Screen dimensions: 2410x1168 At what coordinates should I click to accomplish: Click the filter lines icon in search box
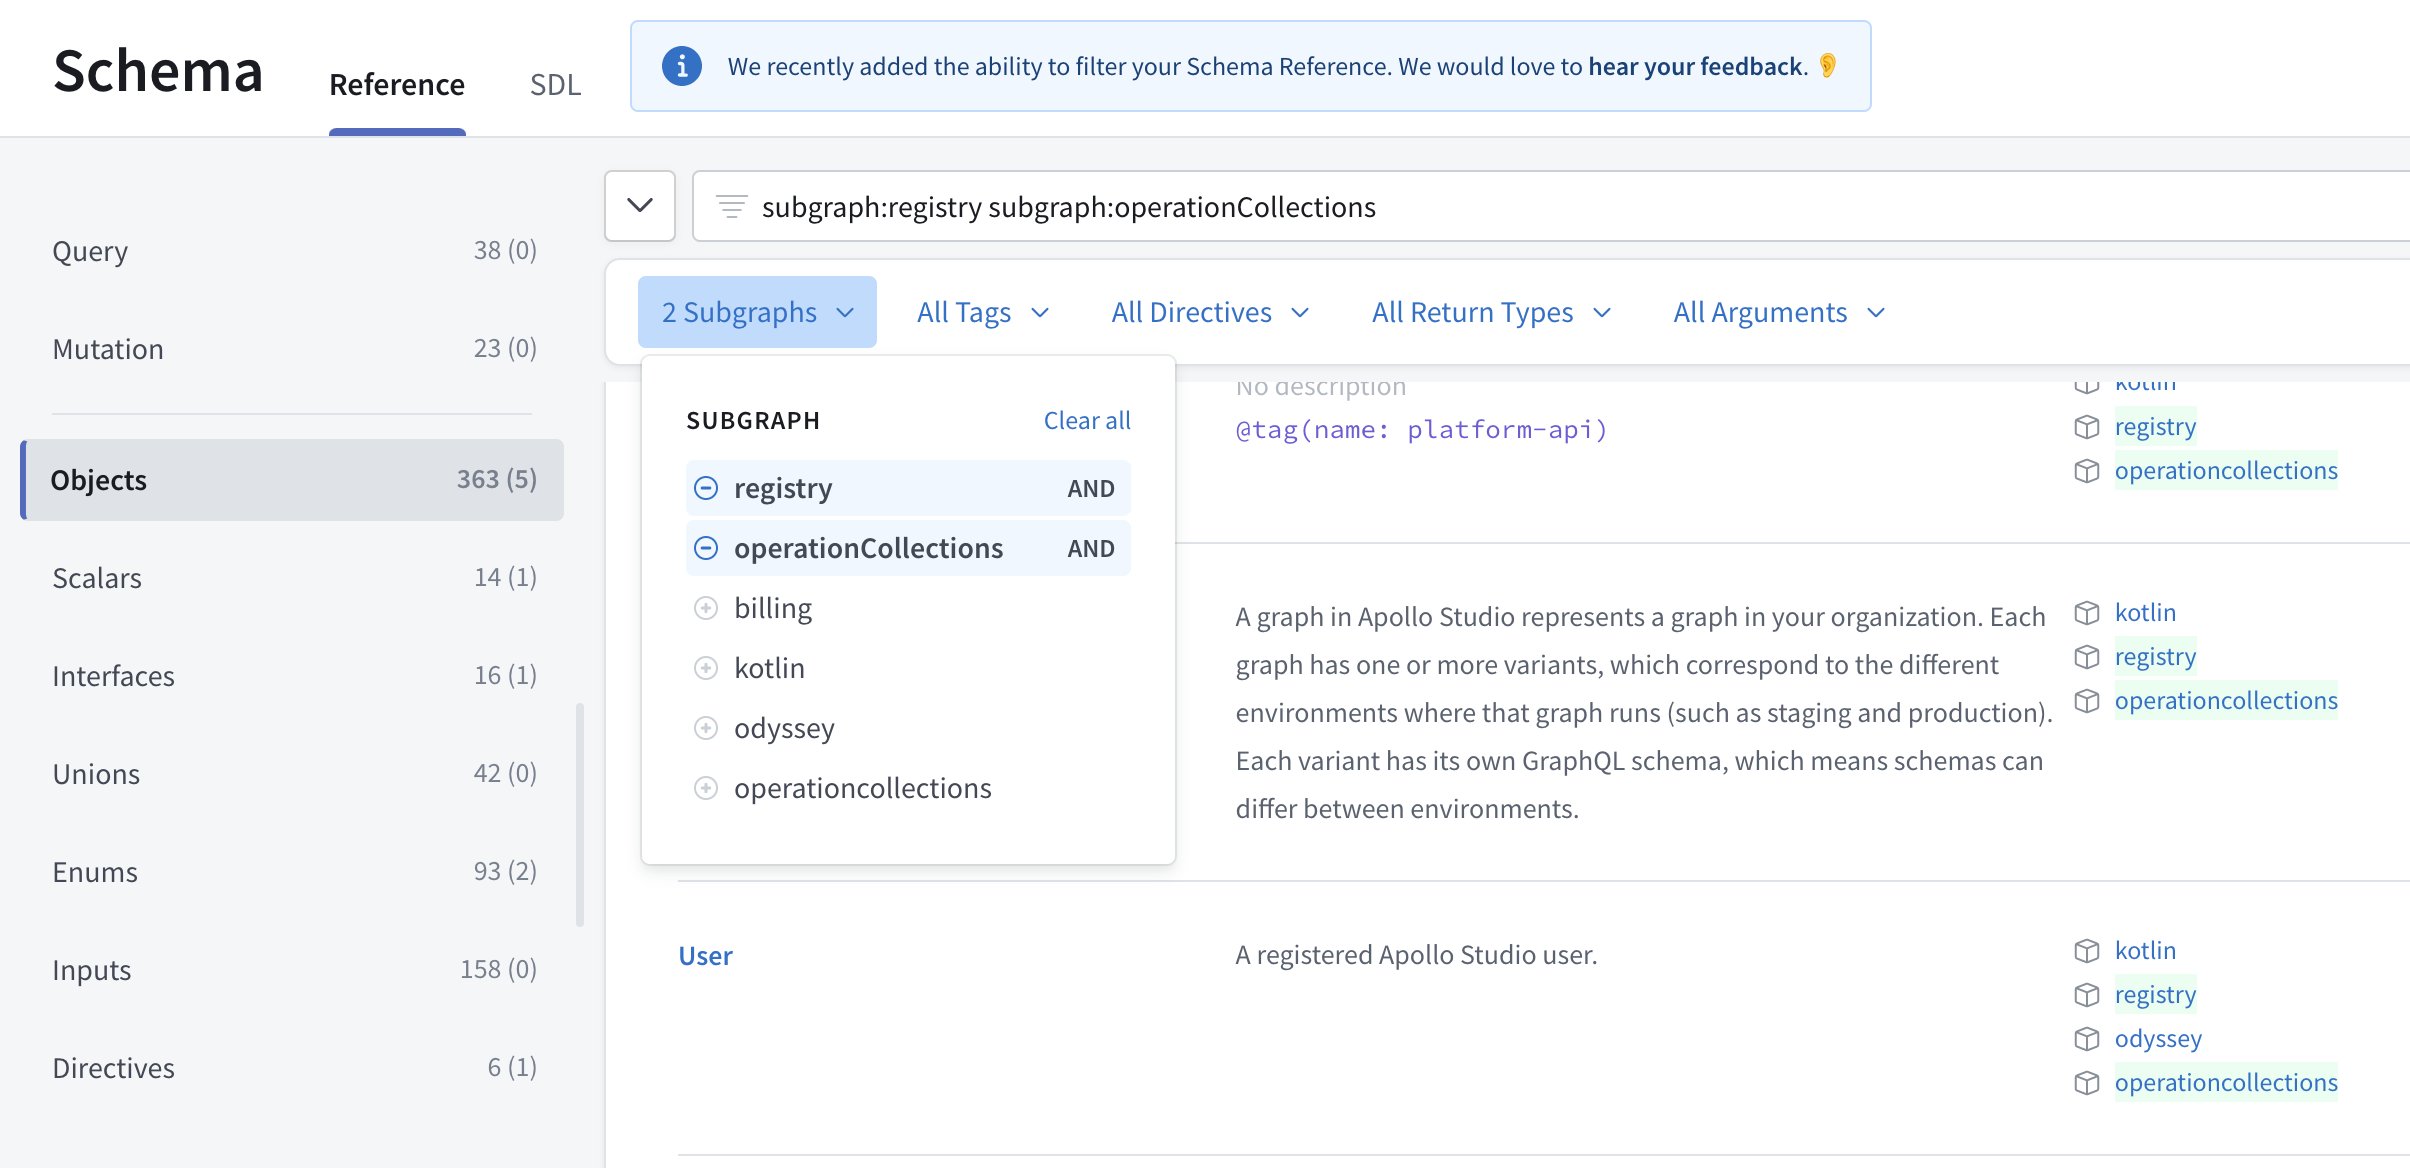[x=731, y=207]
